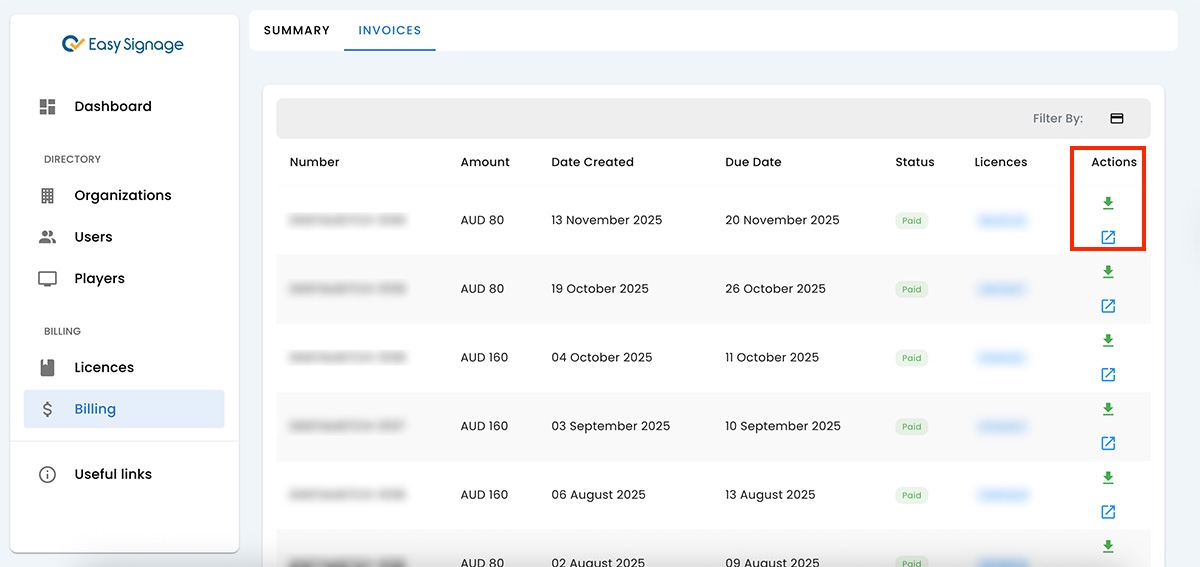Image resolution: width=1200 pixels, height=567 pixels.
Task: Click the Players monitor icon
Action: click(x=47, y=279)
